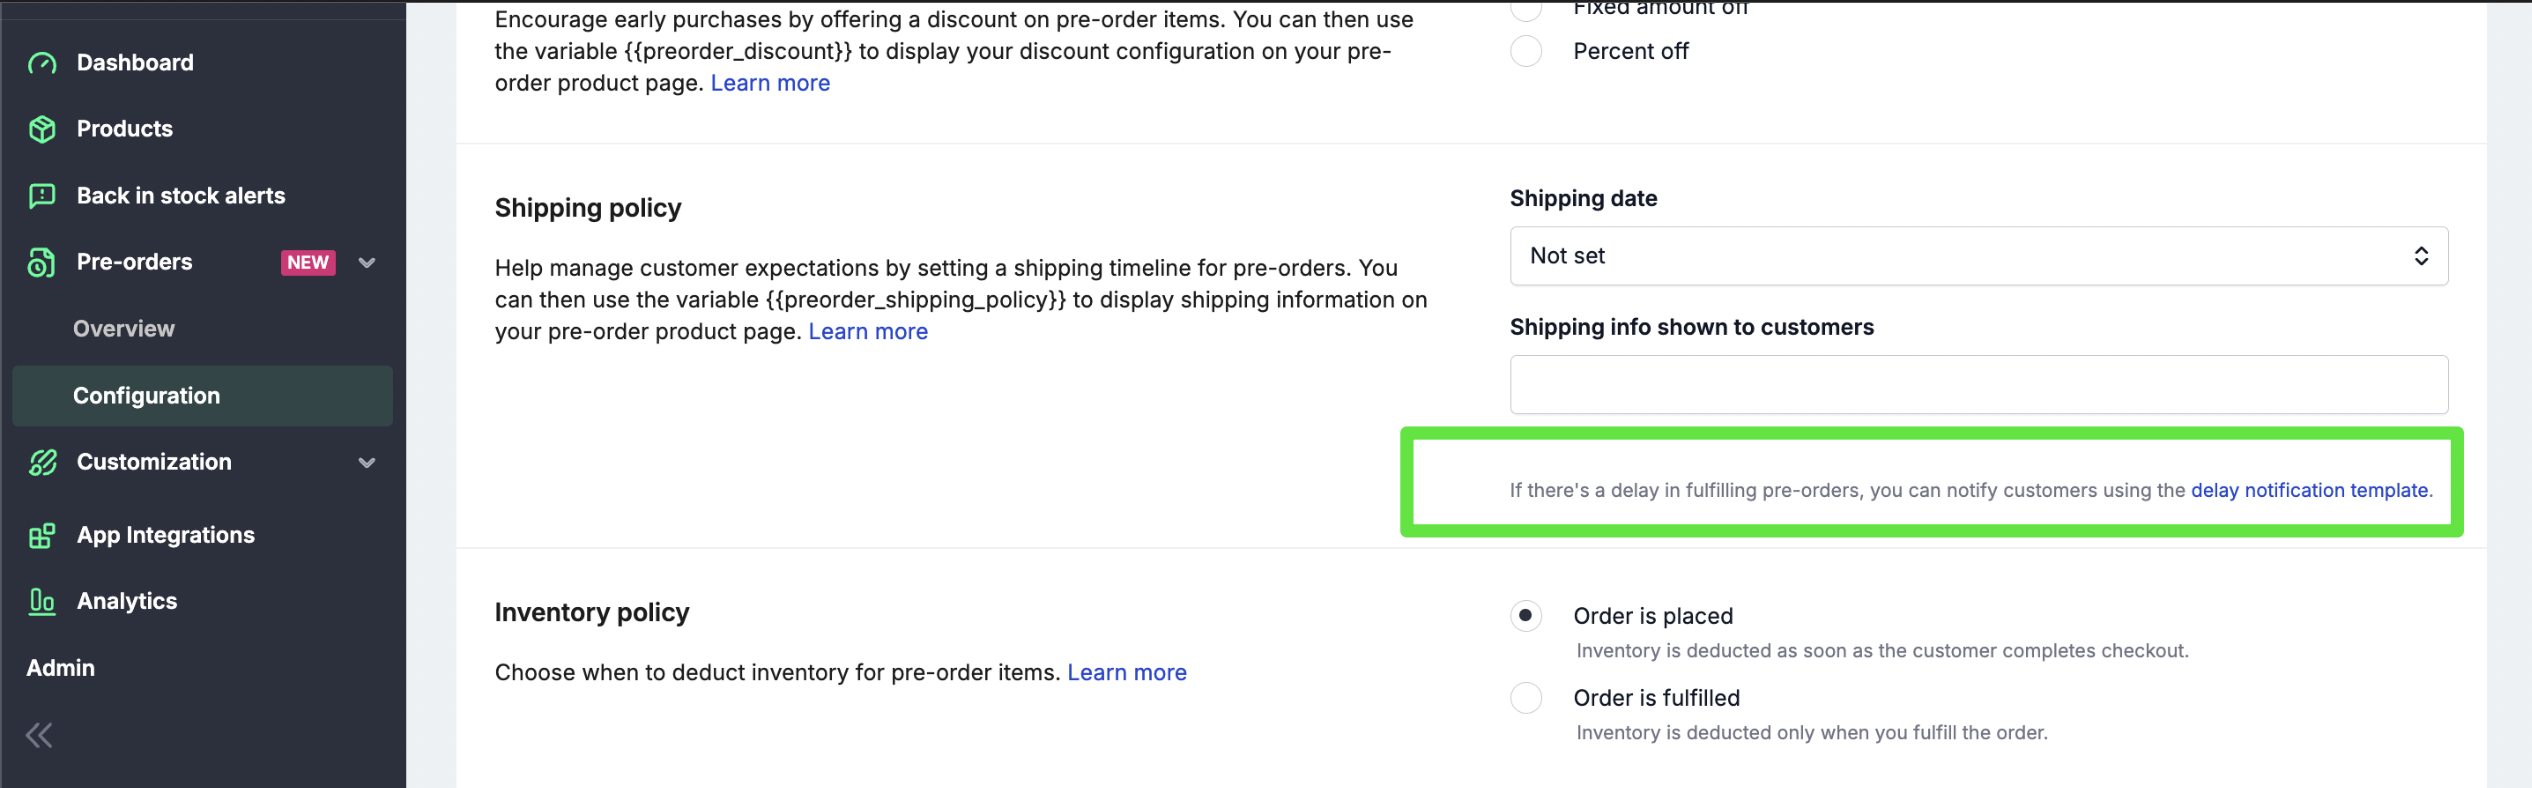Choose the Order is fulfilled radio button
Image resolution: width=2532 pixels, height=788 pixels.
point(1526,698)
